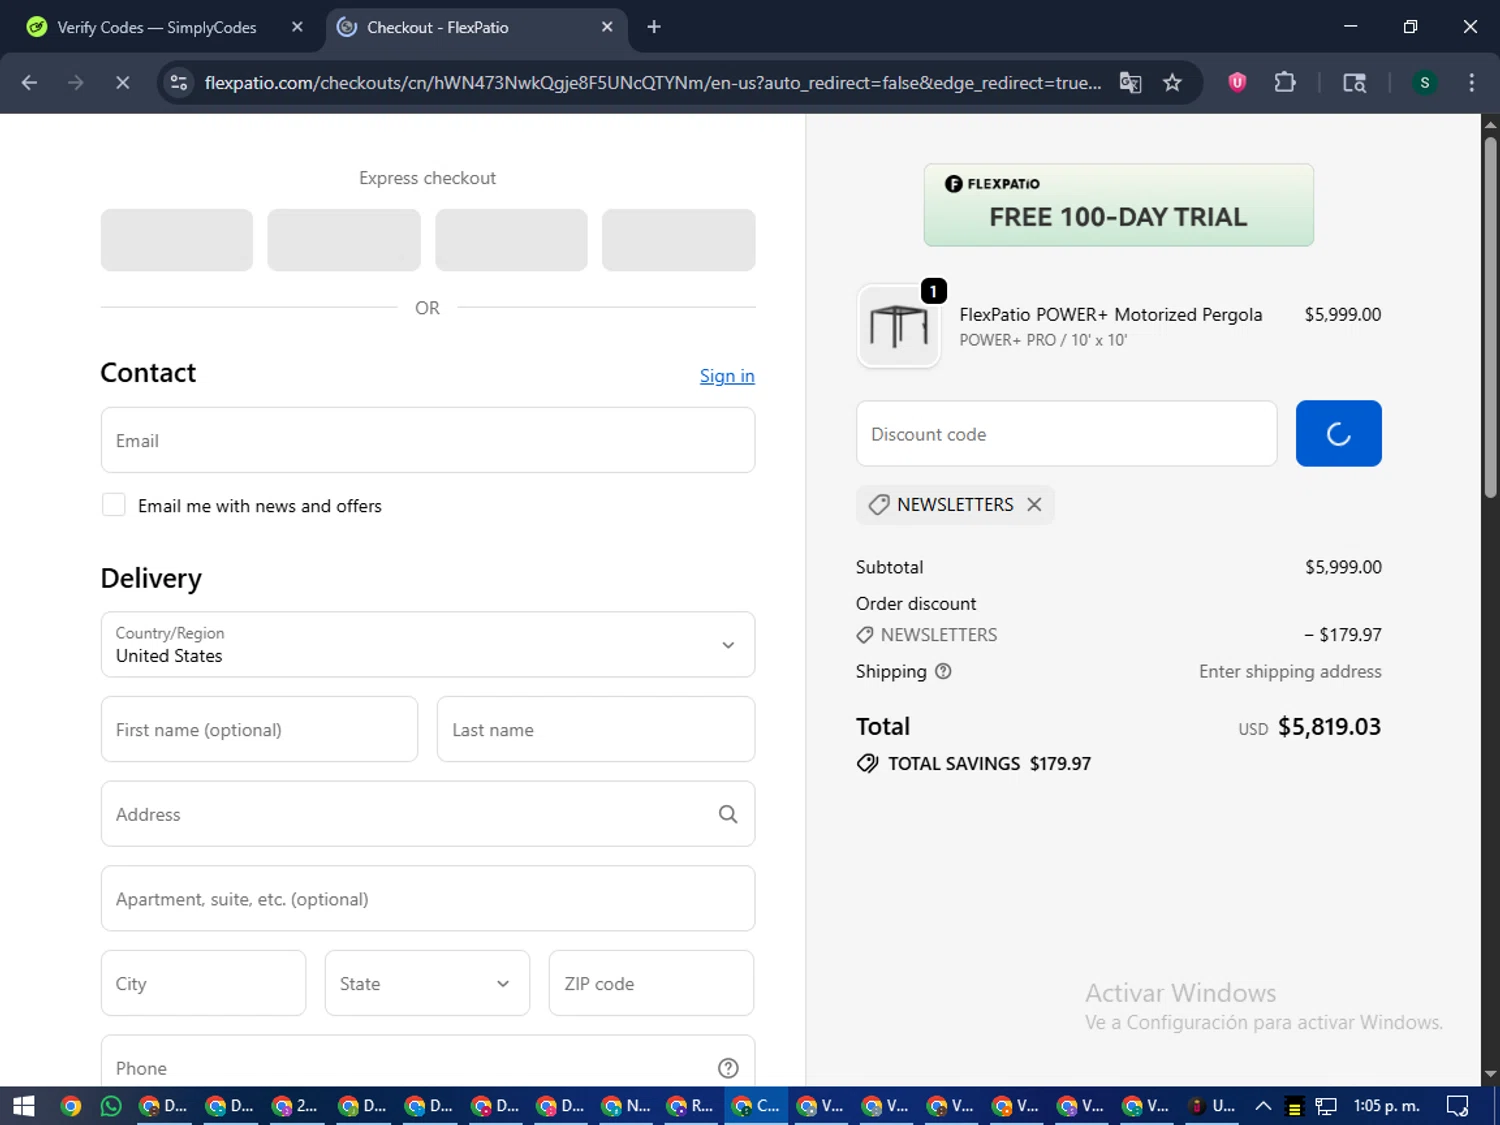The width and height of the screenshot is (1500, 1125).
Task: Click the Sign in link
Action: (x=727, y=376)
